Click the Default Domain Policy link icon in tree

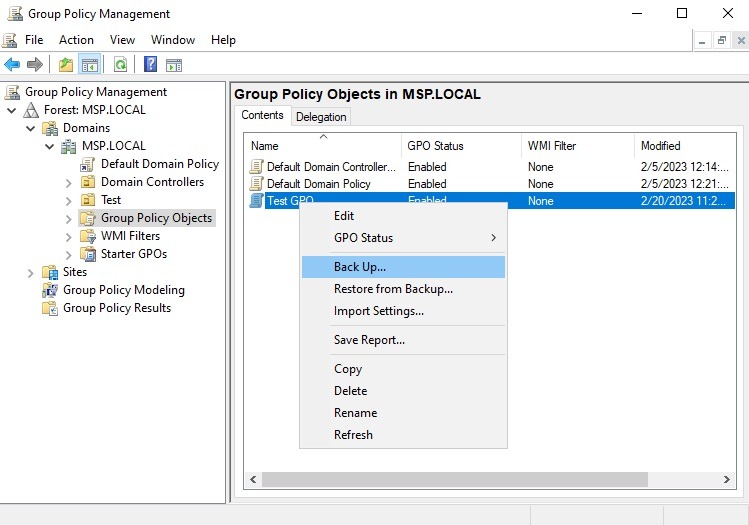(x=87, y=164)
